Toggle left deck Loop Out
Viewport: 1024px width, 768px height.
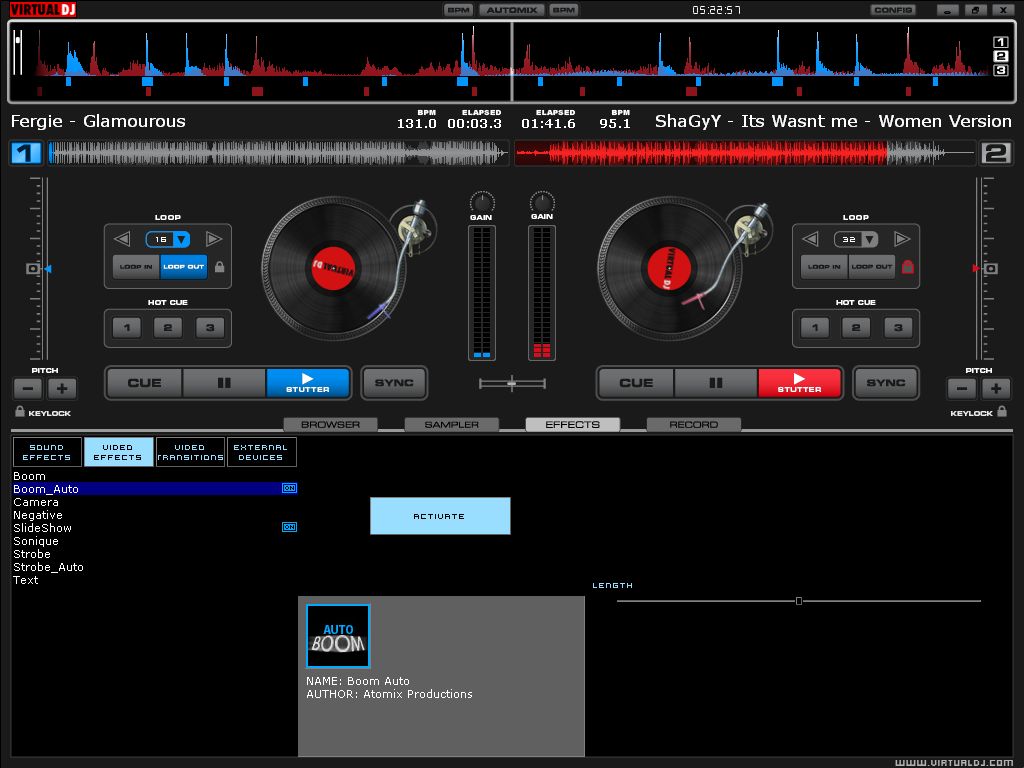[x=184, y=267]
